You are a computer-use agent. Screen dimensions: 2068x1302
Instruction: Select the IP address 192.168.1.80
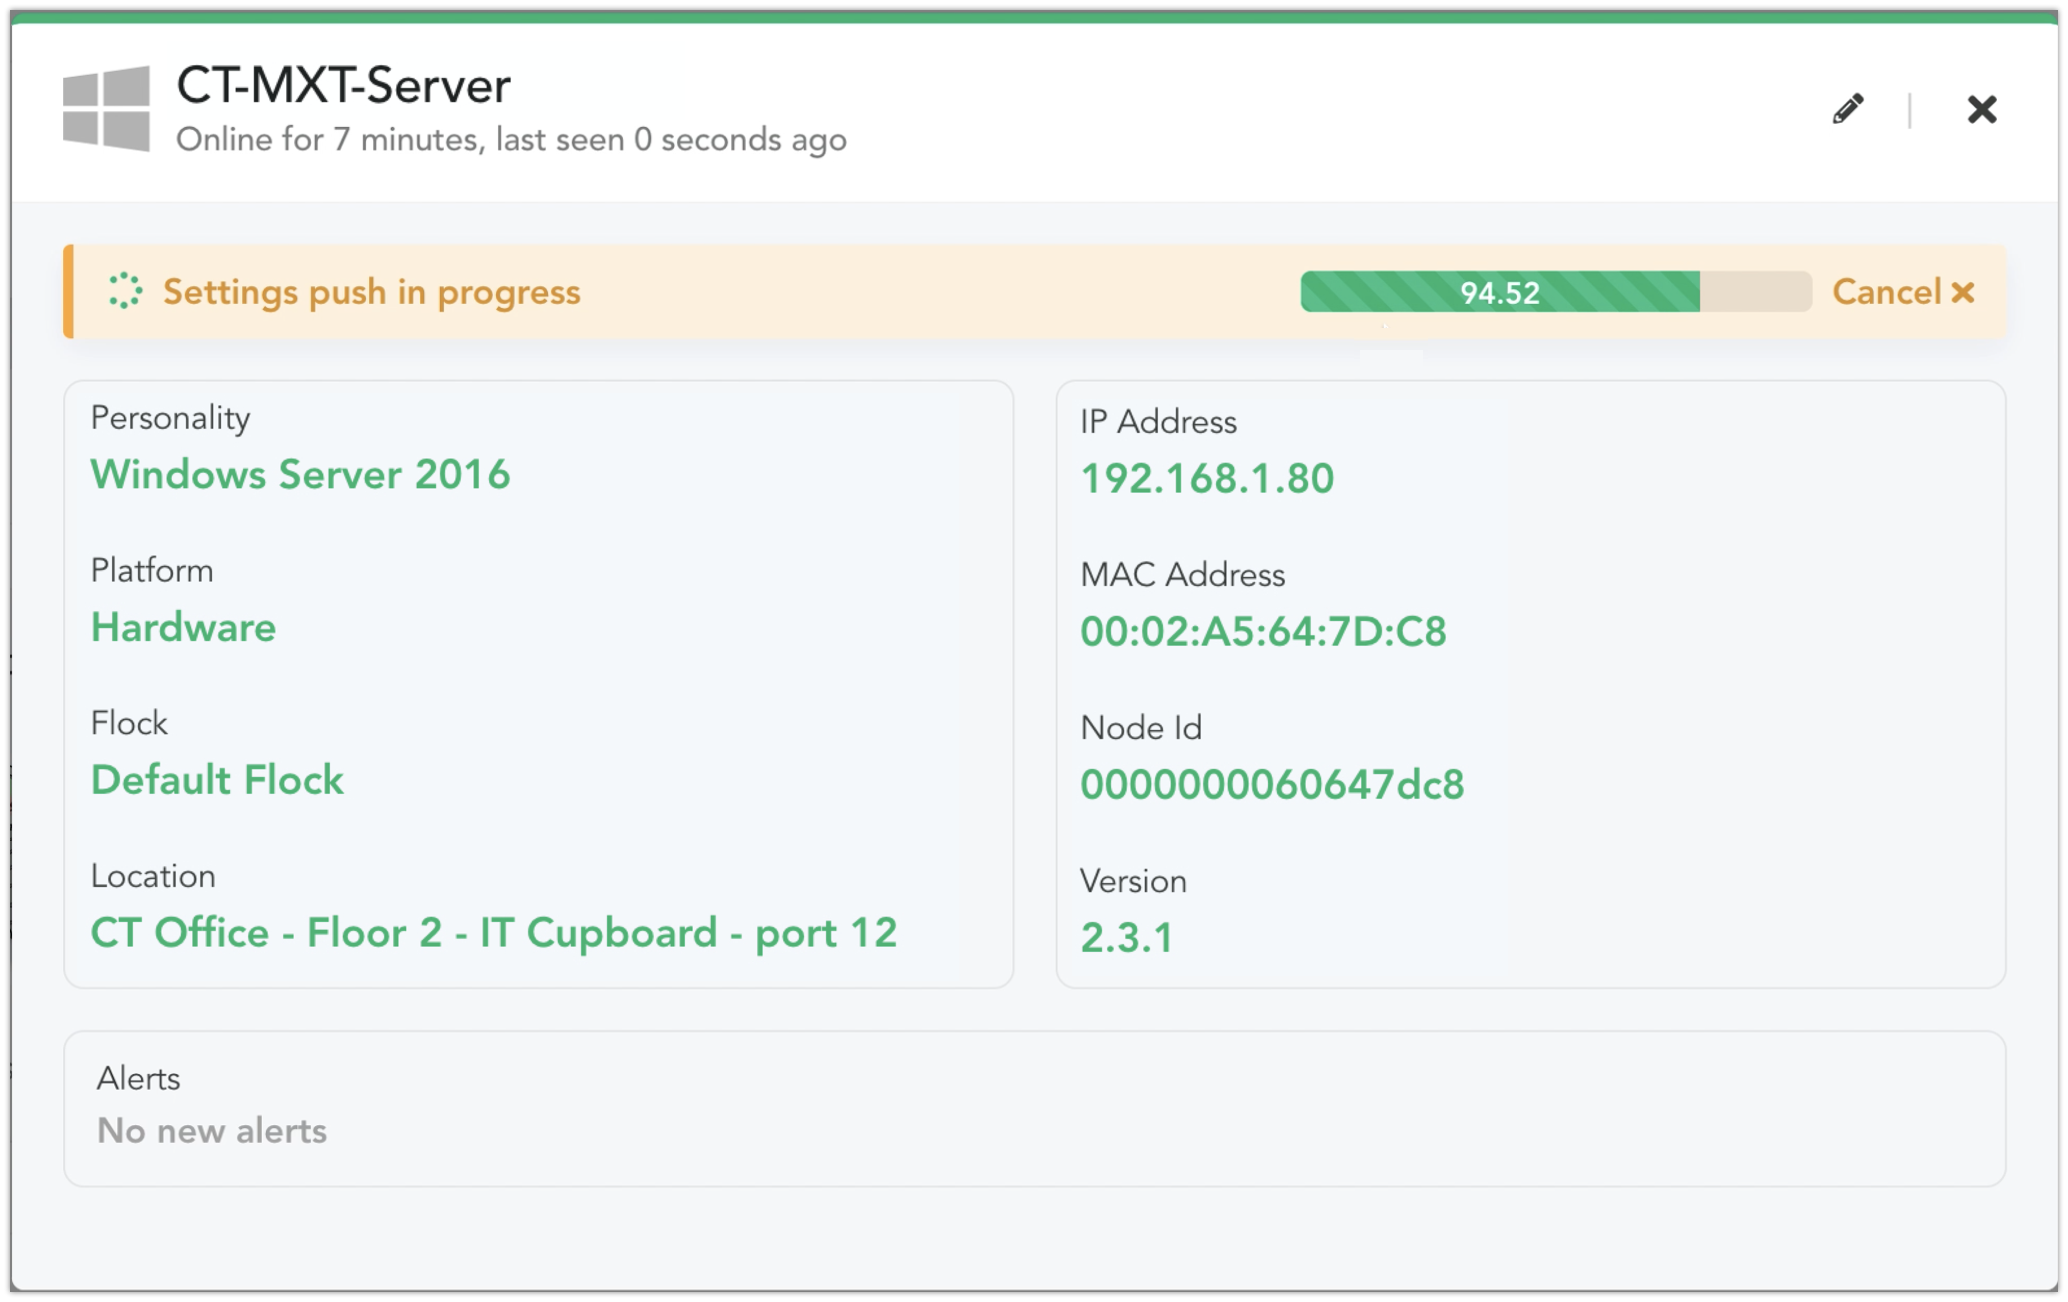click(1206, 479)
